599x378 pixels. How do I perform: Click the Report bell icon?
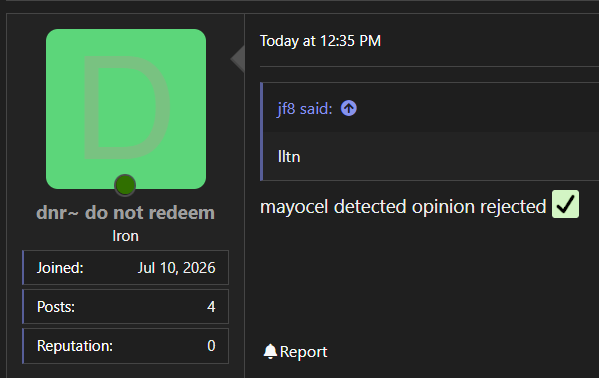(x=270, y=351)
